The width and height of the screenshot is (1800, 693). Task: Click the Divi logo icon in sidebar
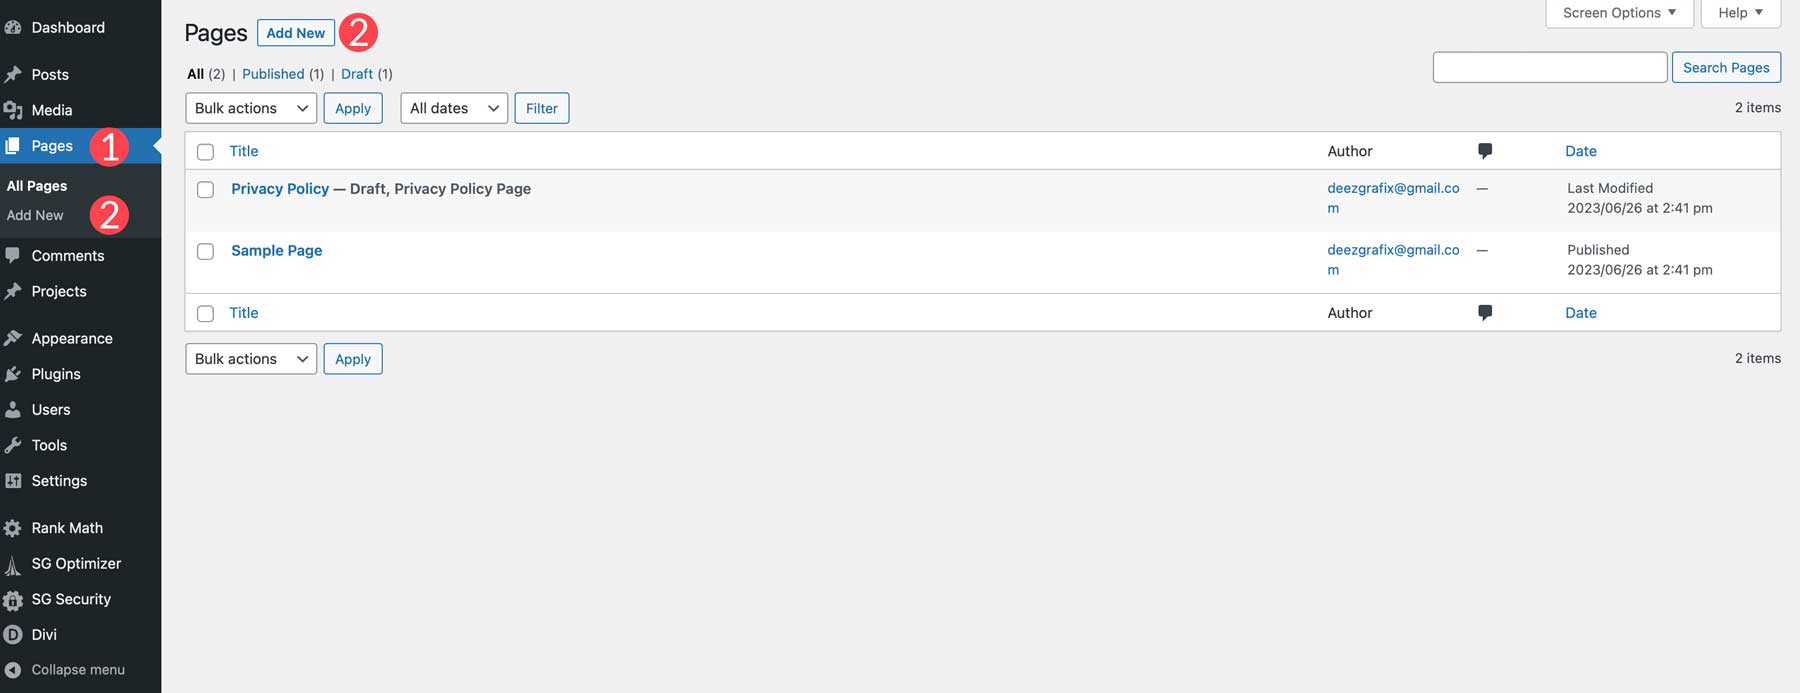14,634
